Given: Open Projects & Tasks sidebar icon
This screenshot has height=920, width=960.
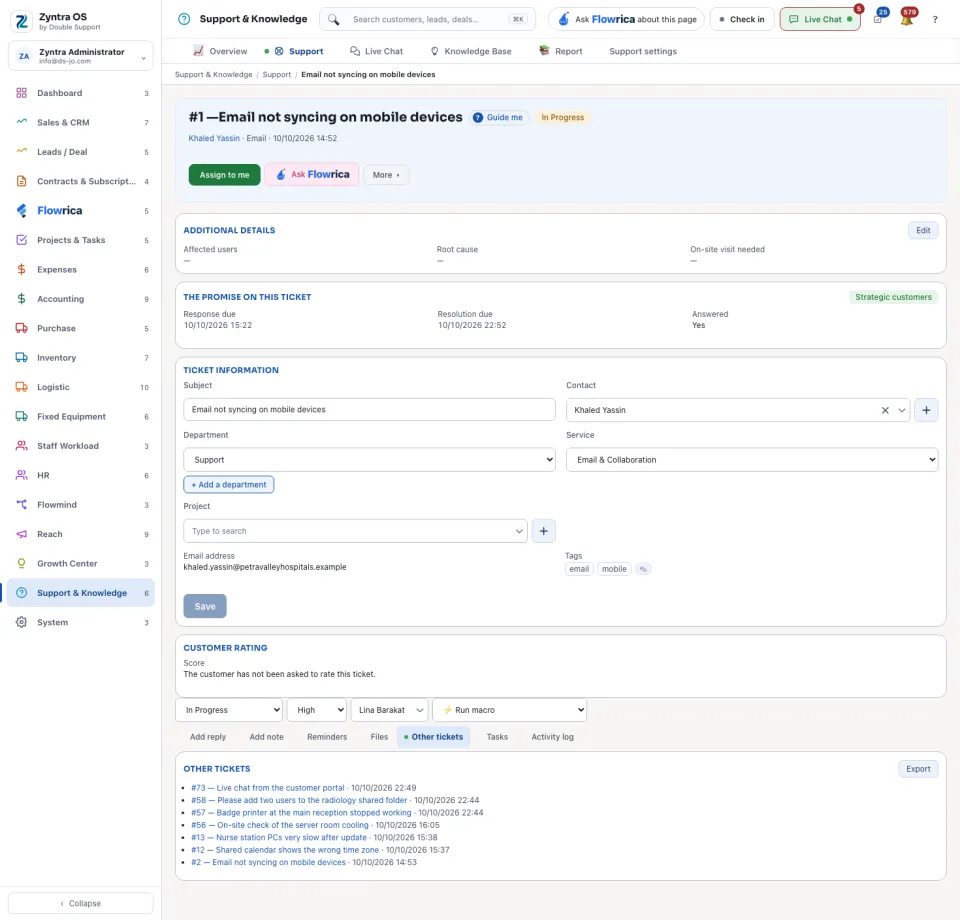Looking at the screenshot, I should 21,240.
